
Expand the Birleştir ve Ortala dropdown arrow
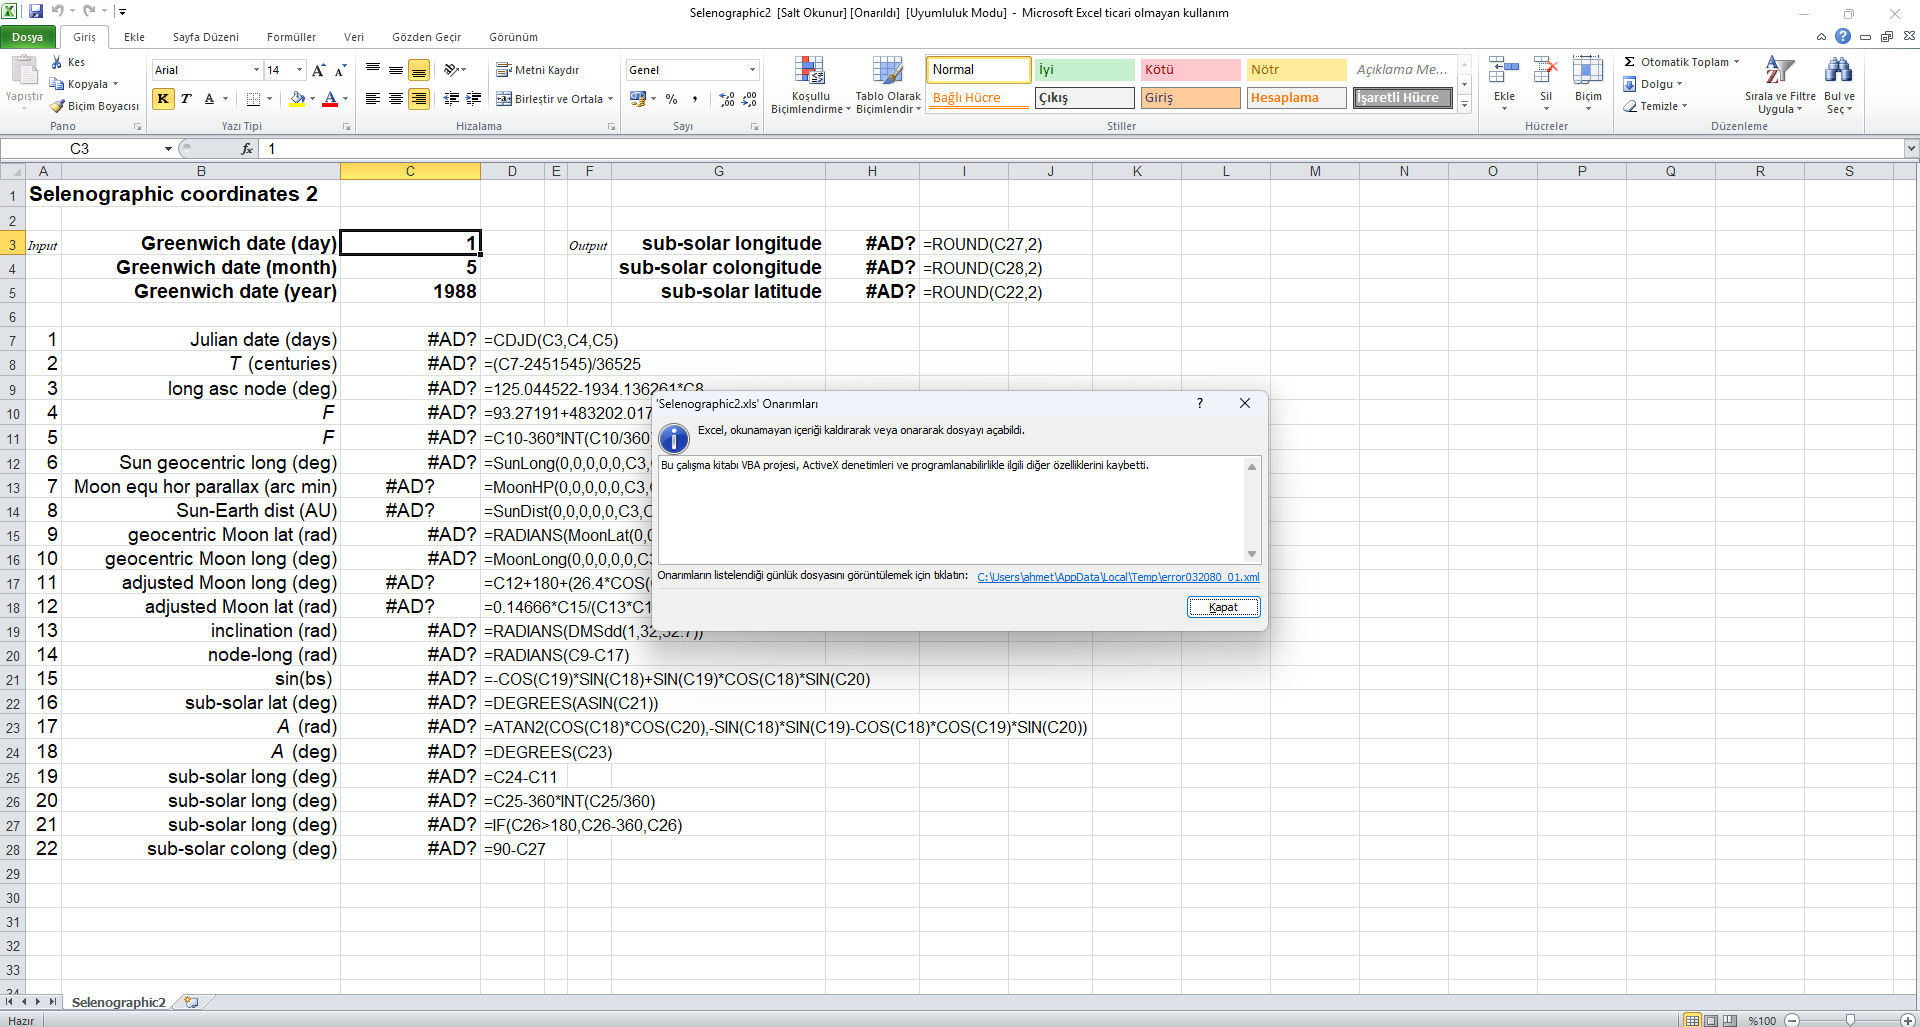[x=610, y=99]
